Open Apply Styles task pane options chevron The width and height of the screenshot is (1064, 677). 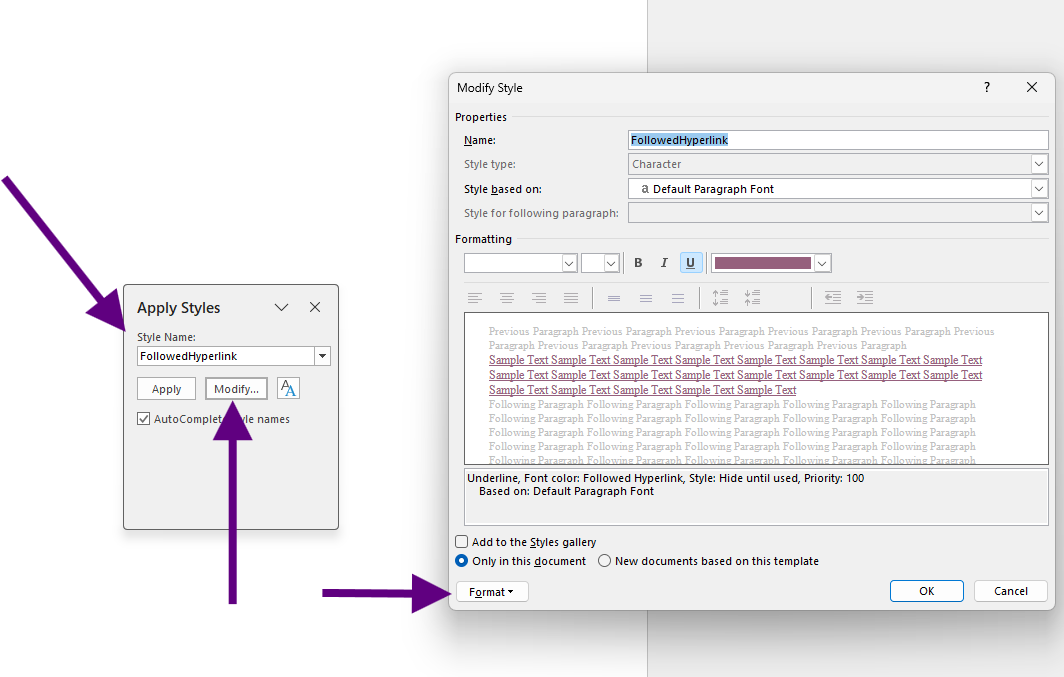click(282, 307)
